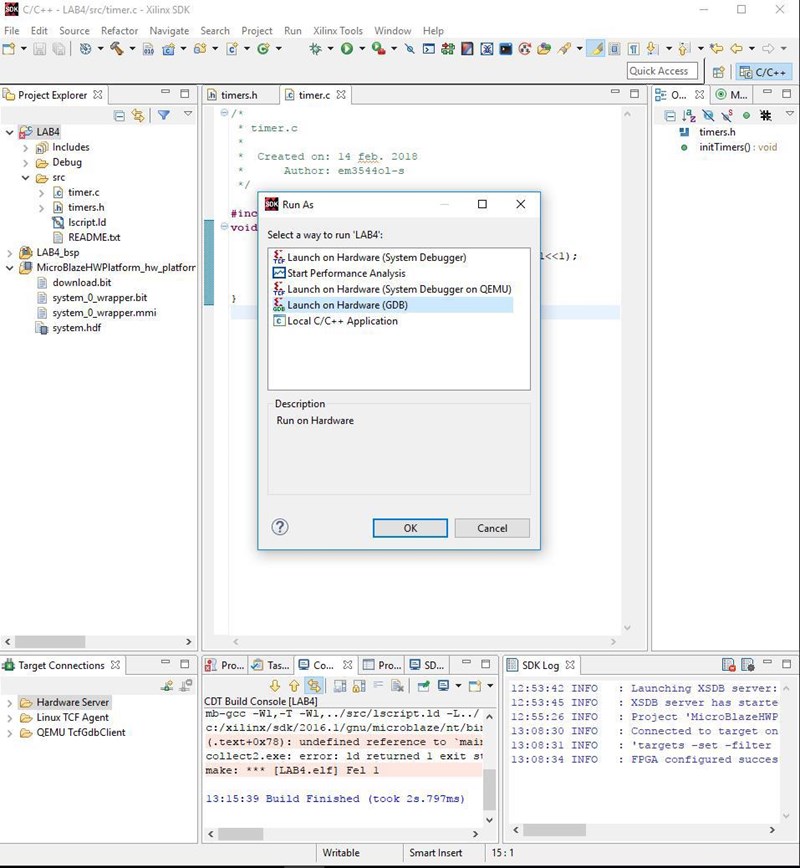Screen dimensions: 800x868
Task: Click the Debug bug toolbar icon
Action: (x=317, y=48)
